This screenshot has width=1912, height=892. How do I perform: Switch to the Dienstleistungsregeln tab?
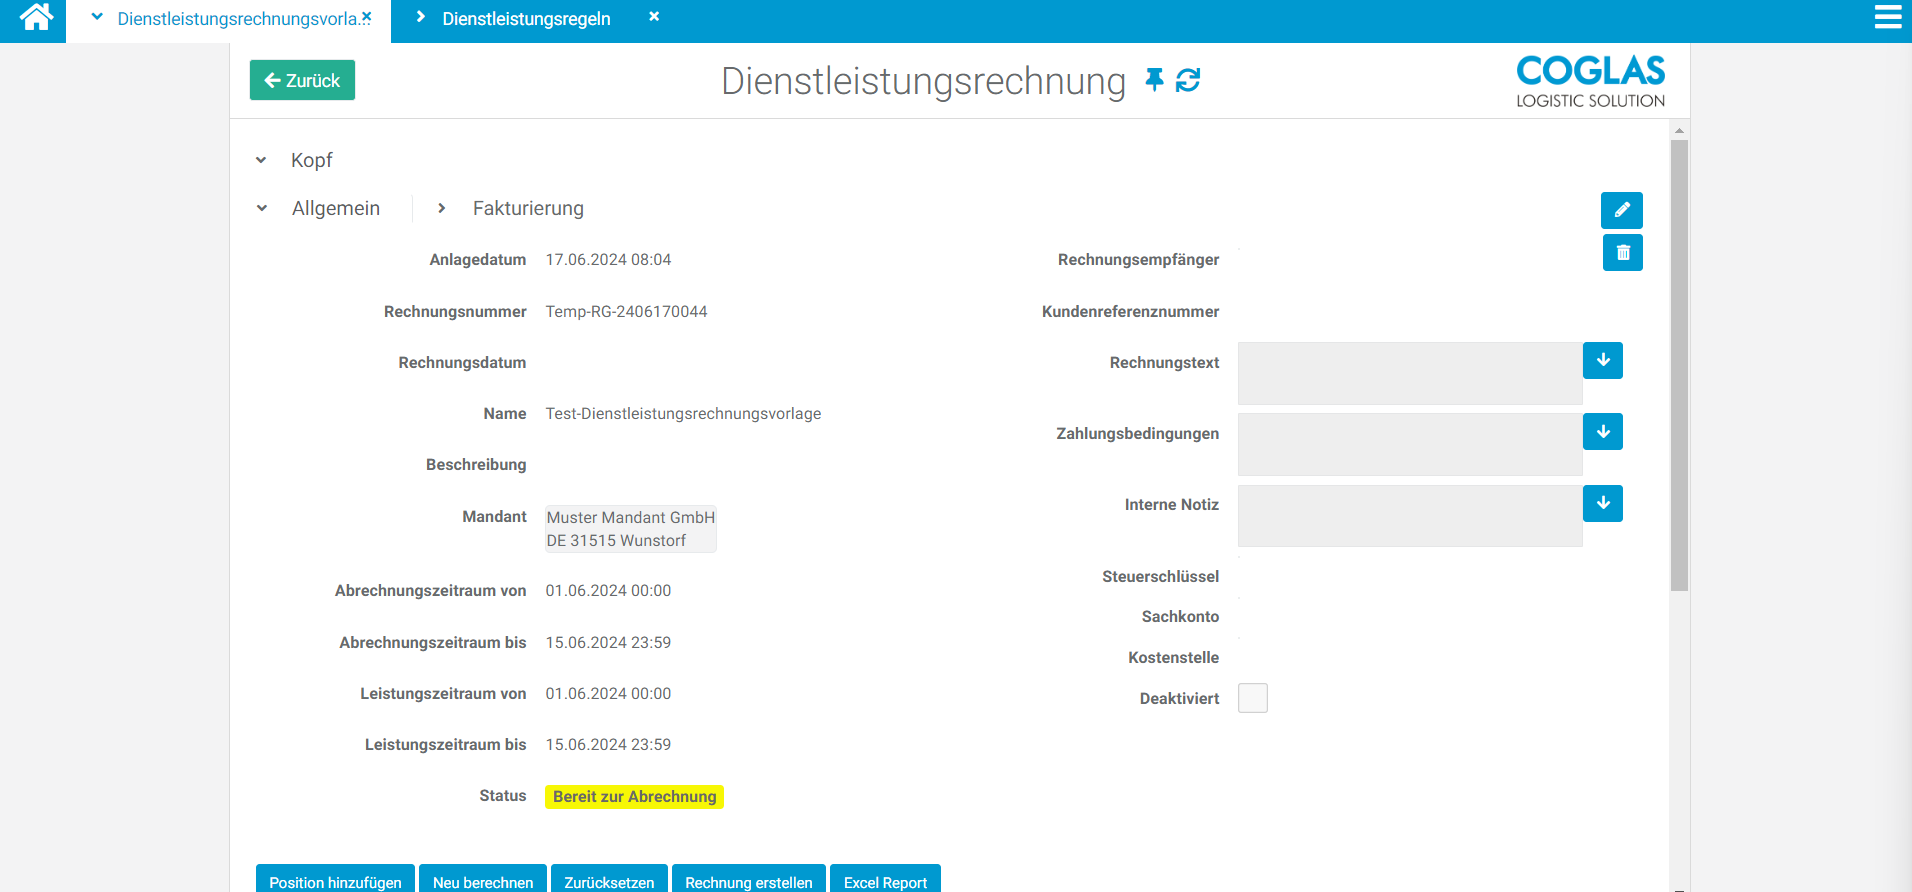(x=526, y=19)
